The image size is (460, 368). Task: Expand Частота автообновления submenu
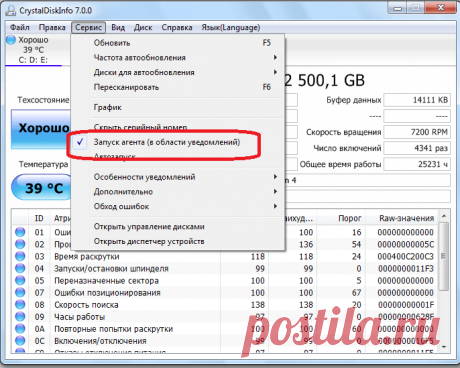(x=178, y=58)
